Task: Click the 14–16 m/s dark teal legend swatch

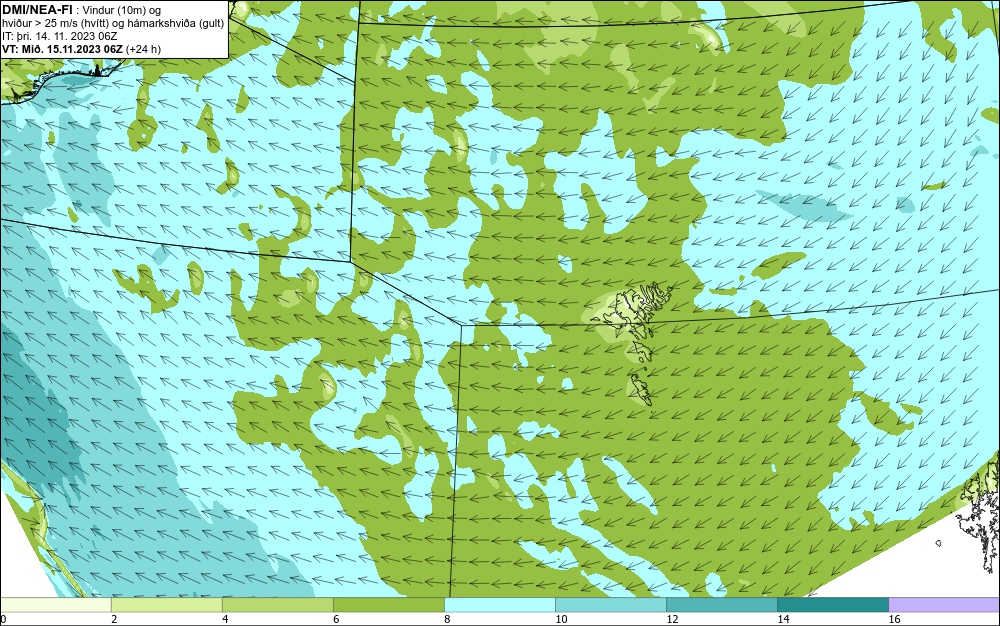Action: [x=832, y=604]
